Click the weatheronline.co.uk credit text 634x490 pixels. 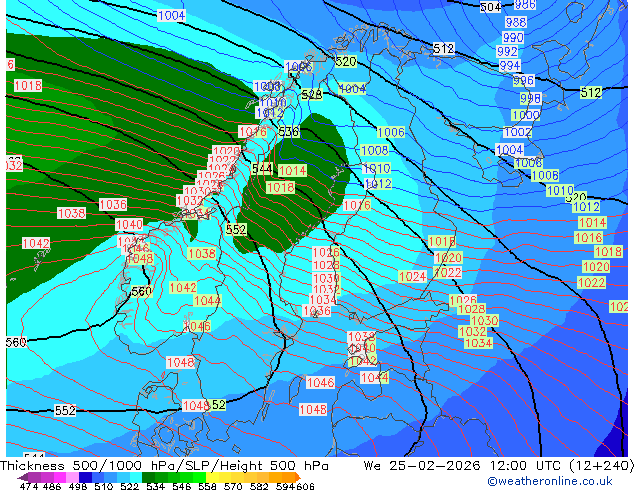tap(550, 481)
